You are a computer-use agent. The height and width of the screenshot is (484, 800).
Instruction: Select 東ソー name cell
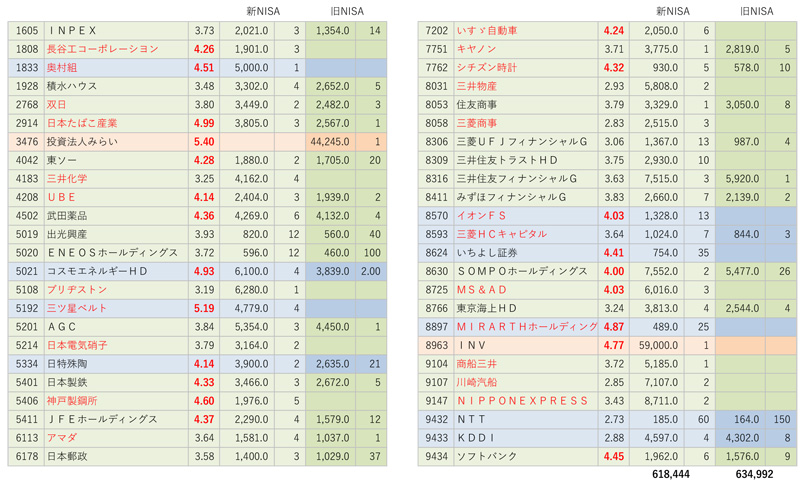pyautogui.click(x=116, y=160)
